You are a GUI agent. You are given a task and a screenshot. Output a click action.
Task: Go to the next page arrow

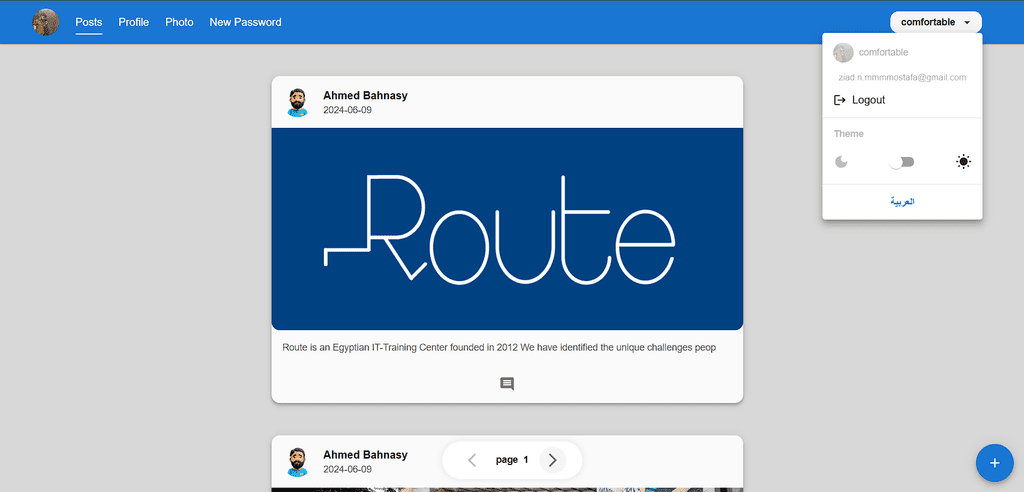[552, 460]
